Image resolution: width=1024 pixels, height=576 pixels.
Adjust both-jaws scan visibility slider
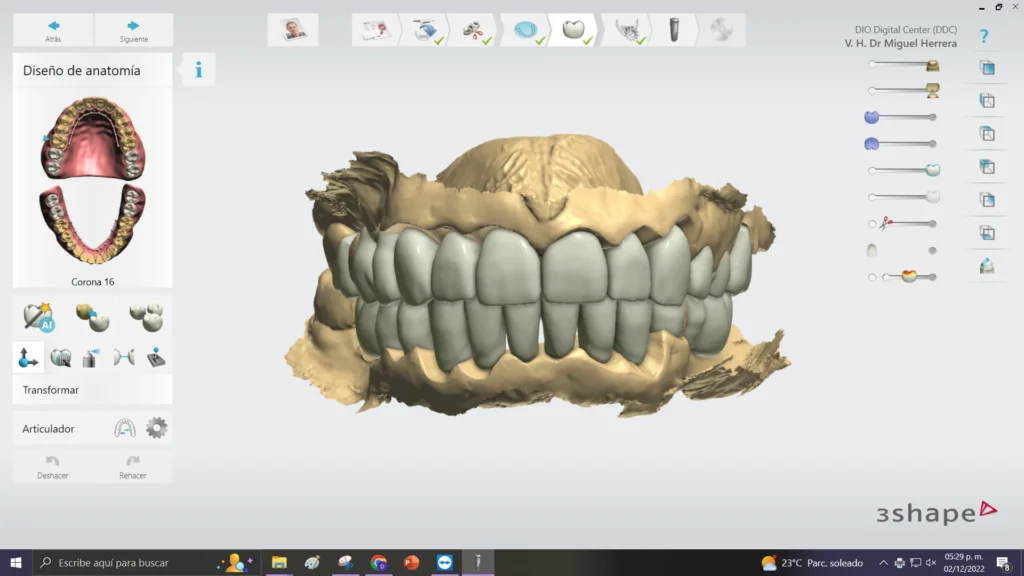coord(904,90)
